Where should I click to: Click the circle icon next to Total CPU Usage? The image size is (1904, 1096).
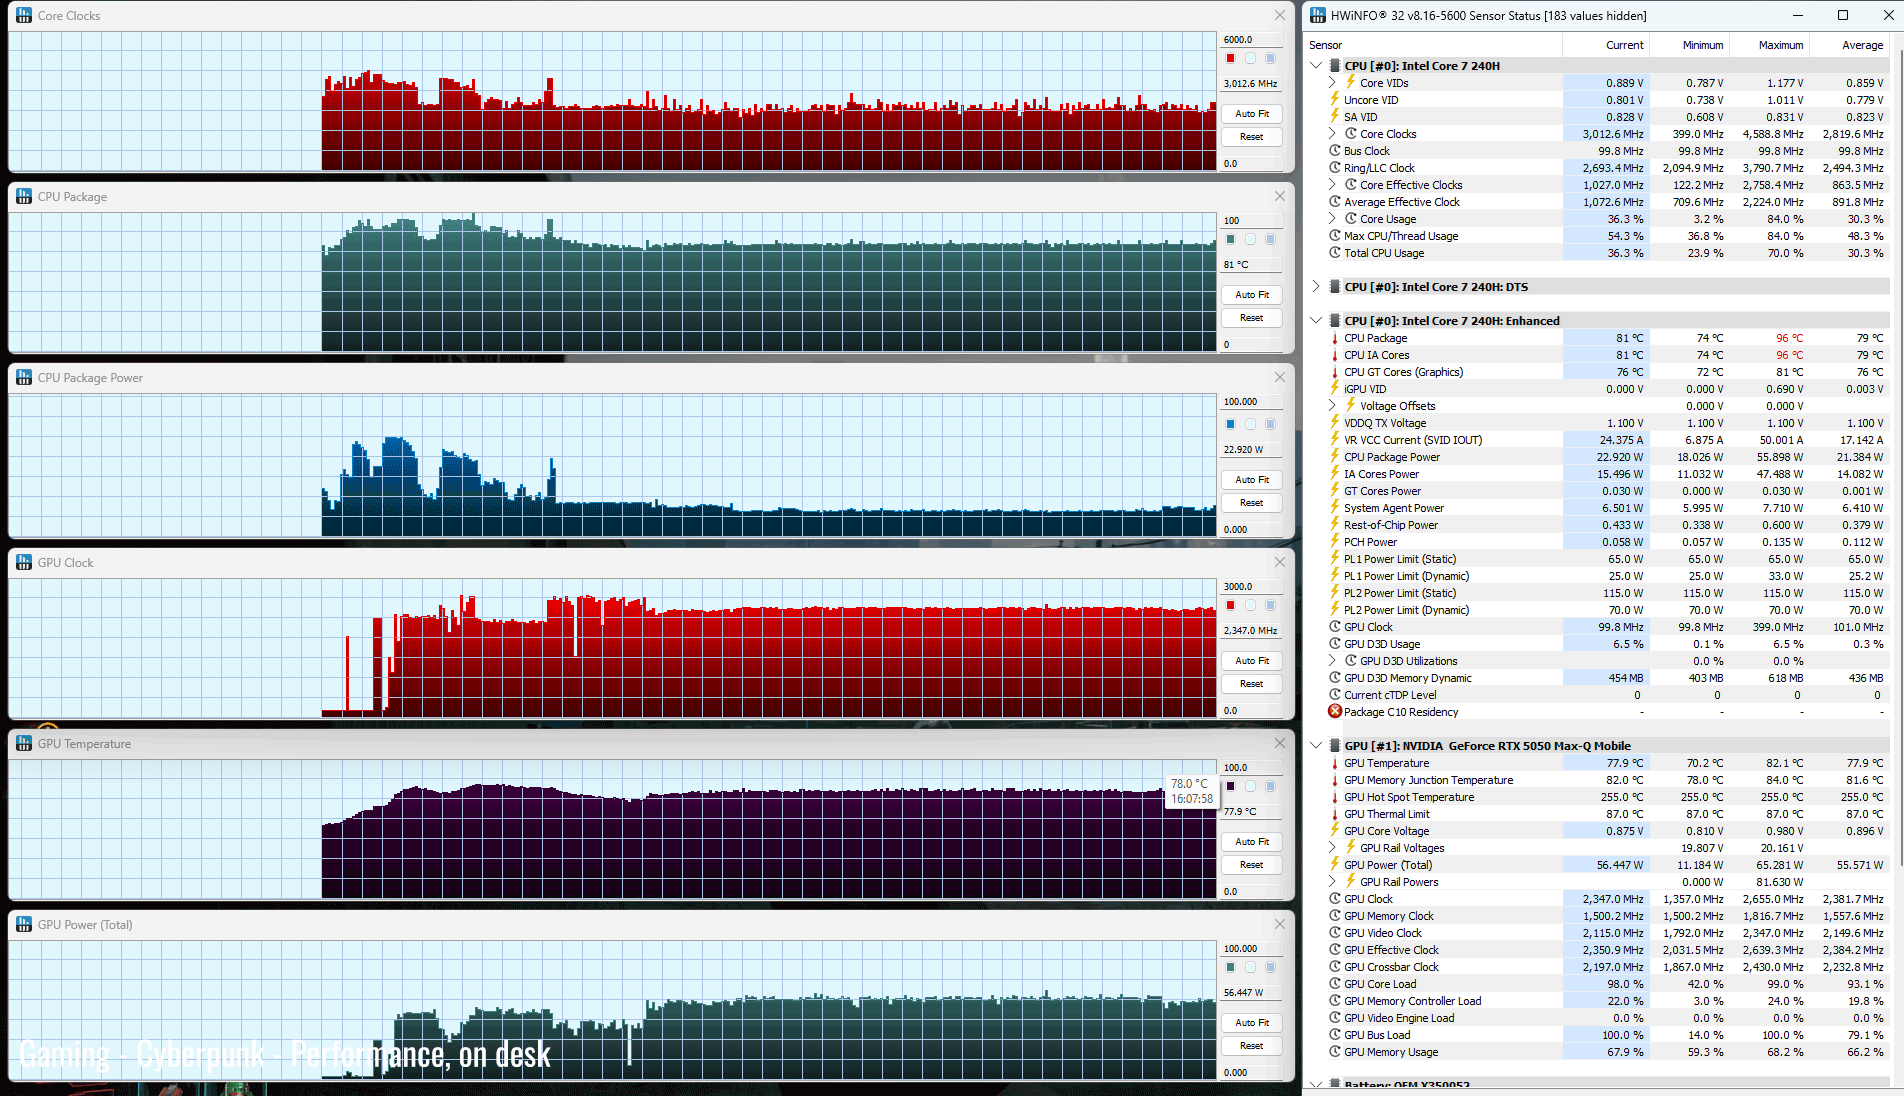(1334, 252)
